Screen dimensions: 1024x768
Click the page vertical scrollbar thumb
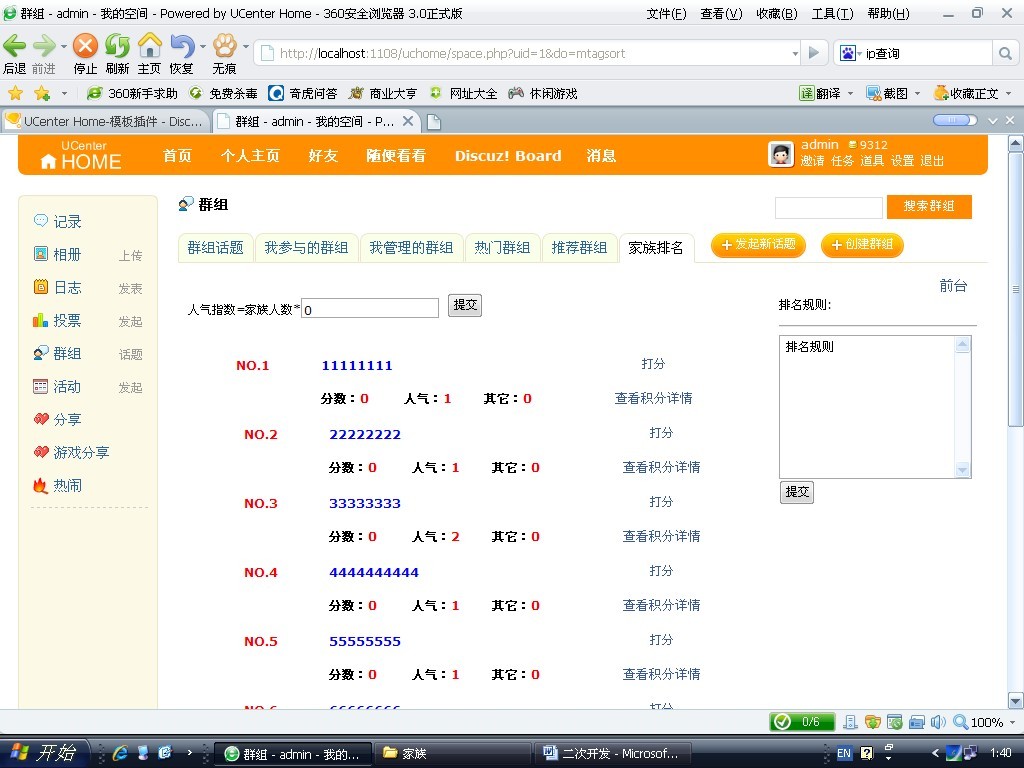(x=1015, y=289)
